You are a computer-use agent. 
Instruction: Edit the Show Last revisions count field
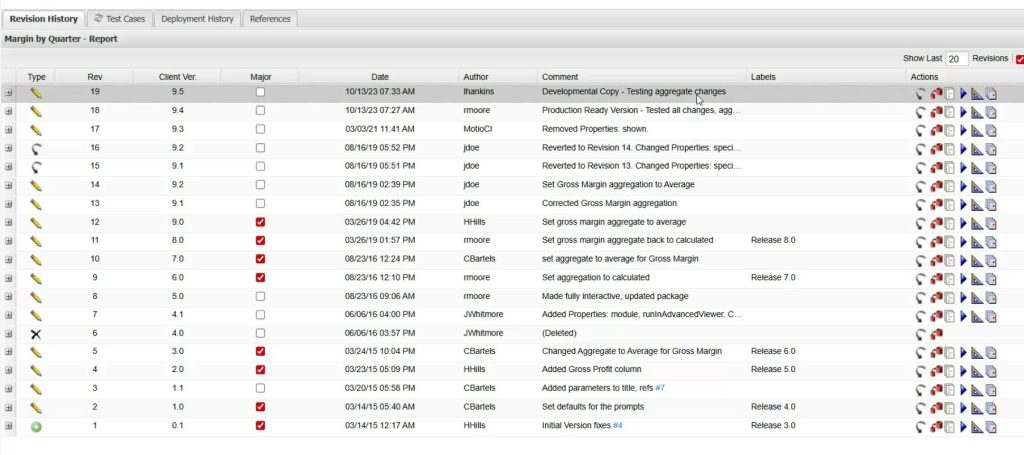[956, 59]
